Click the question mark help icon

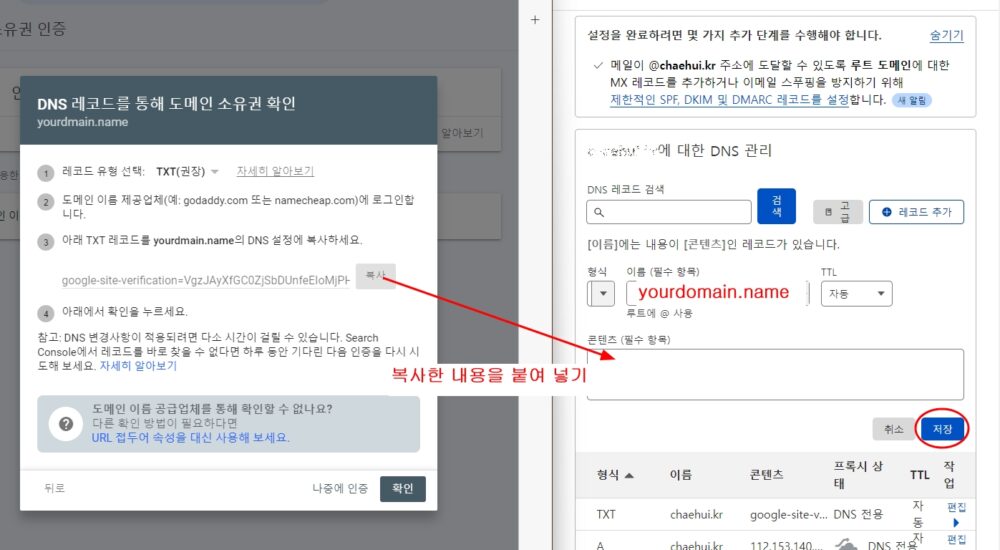(66, 424)
